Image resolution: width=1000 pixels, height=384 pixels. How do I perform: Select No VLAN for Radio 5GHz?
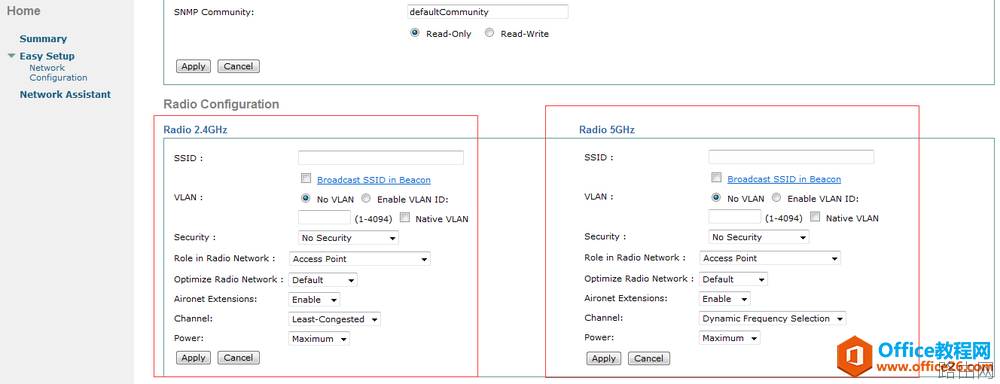click(716, 198)
